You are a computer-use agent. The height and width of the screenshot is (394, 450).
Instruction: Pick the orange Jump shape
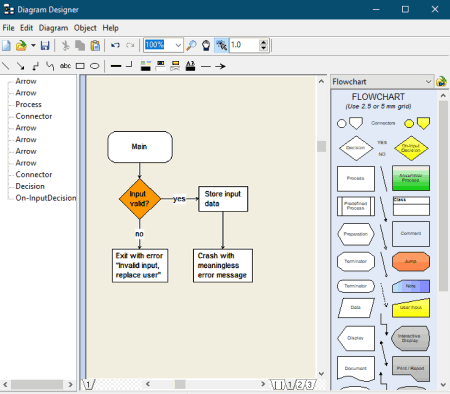pyautogui.click(x=411, y=261)
